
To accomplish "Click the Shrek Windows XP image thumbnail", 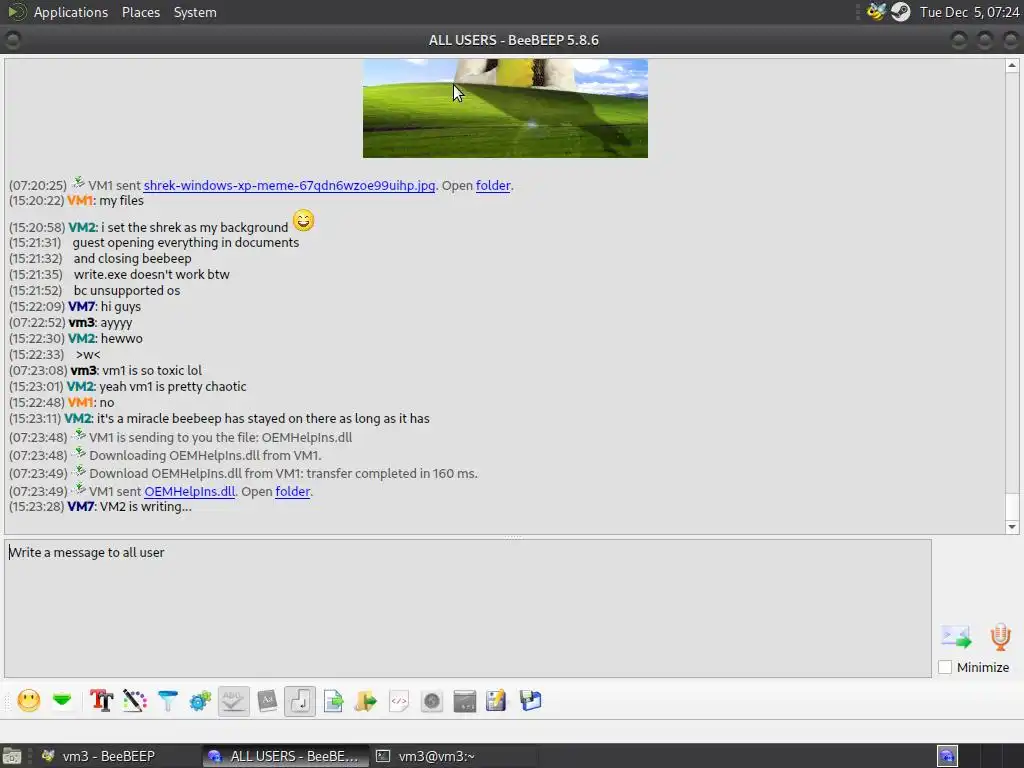I will pos(505,108).
